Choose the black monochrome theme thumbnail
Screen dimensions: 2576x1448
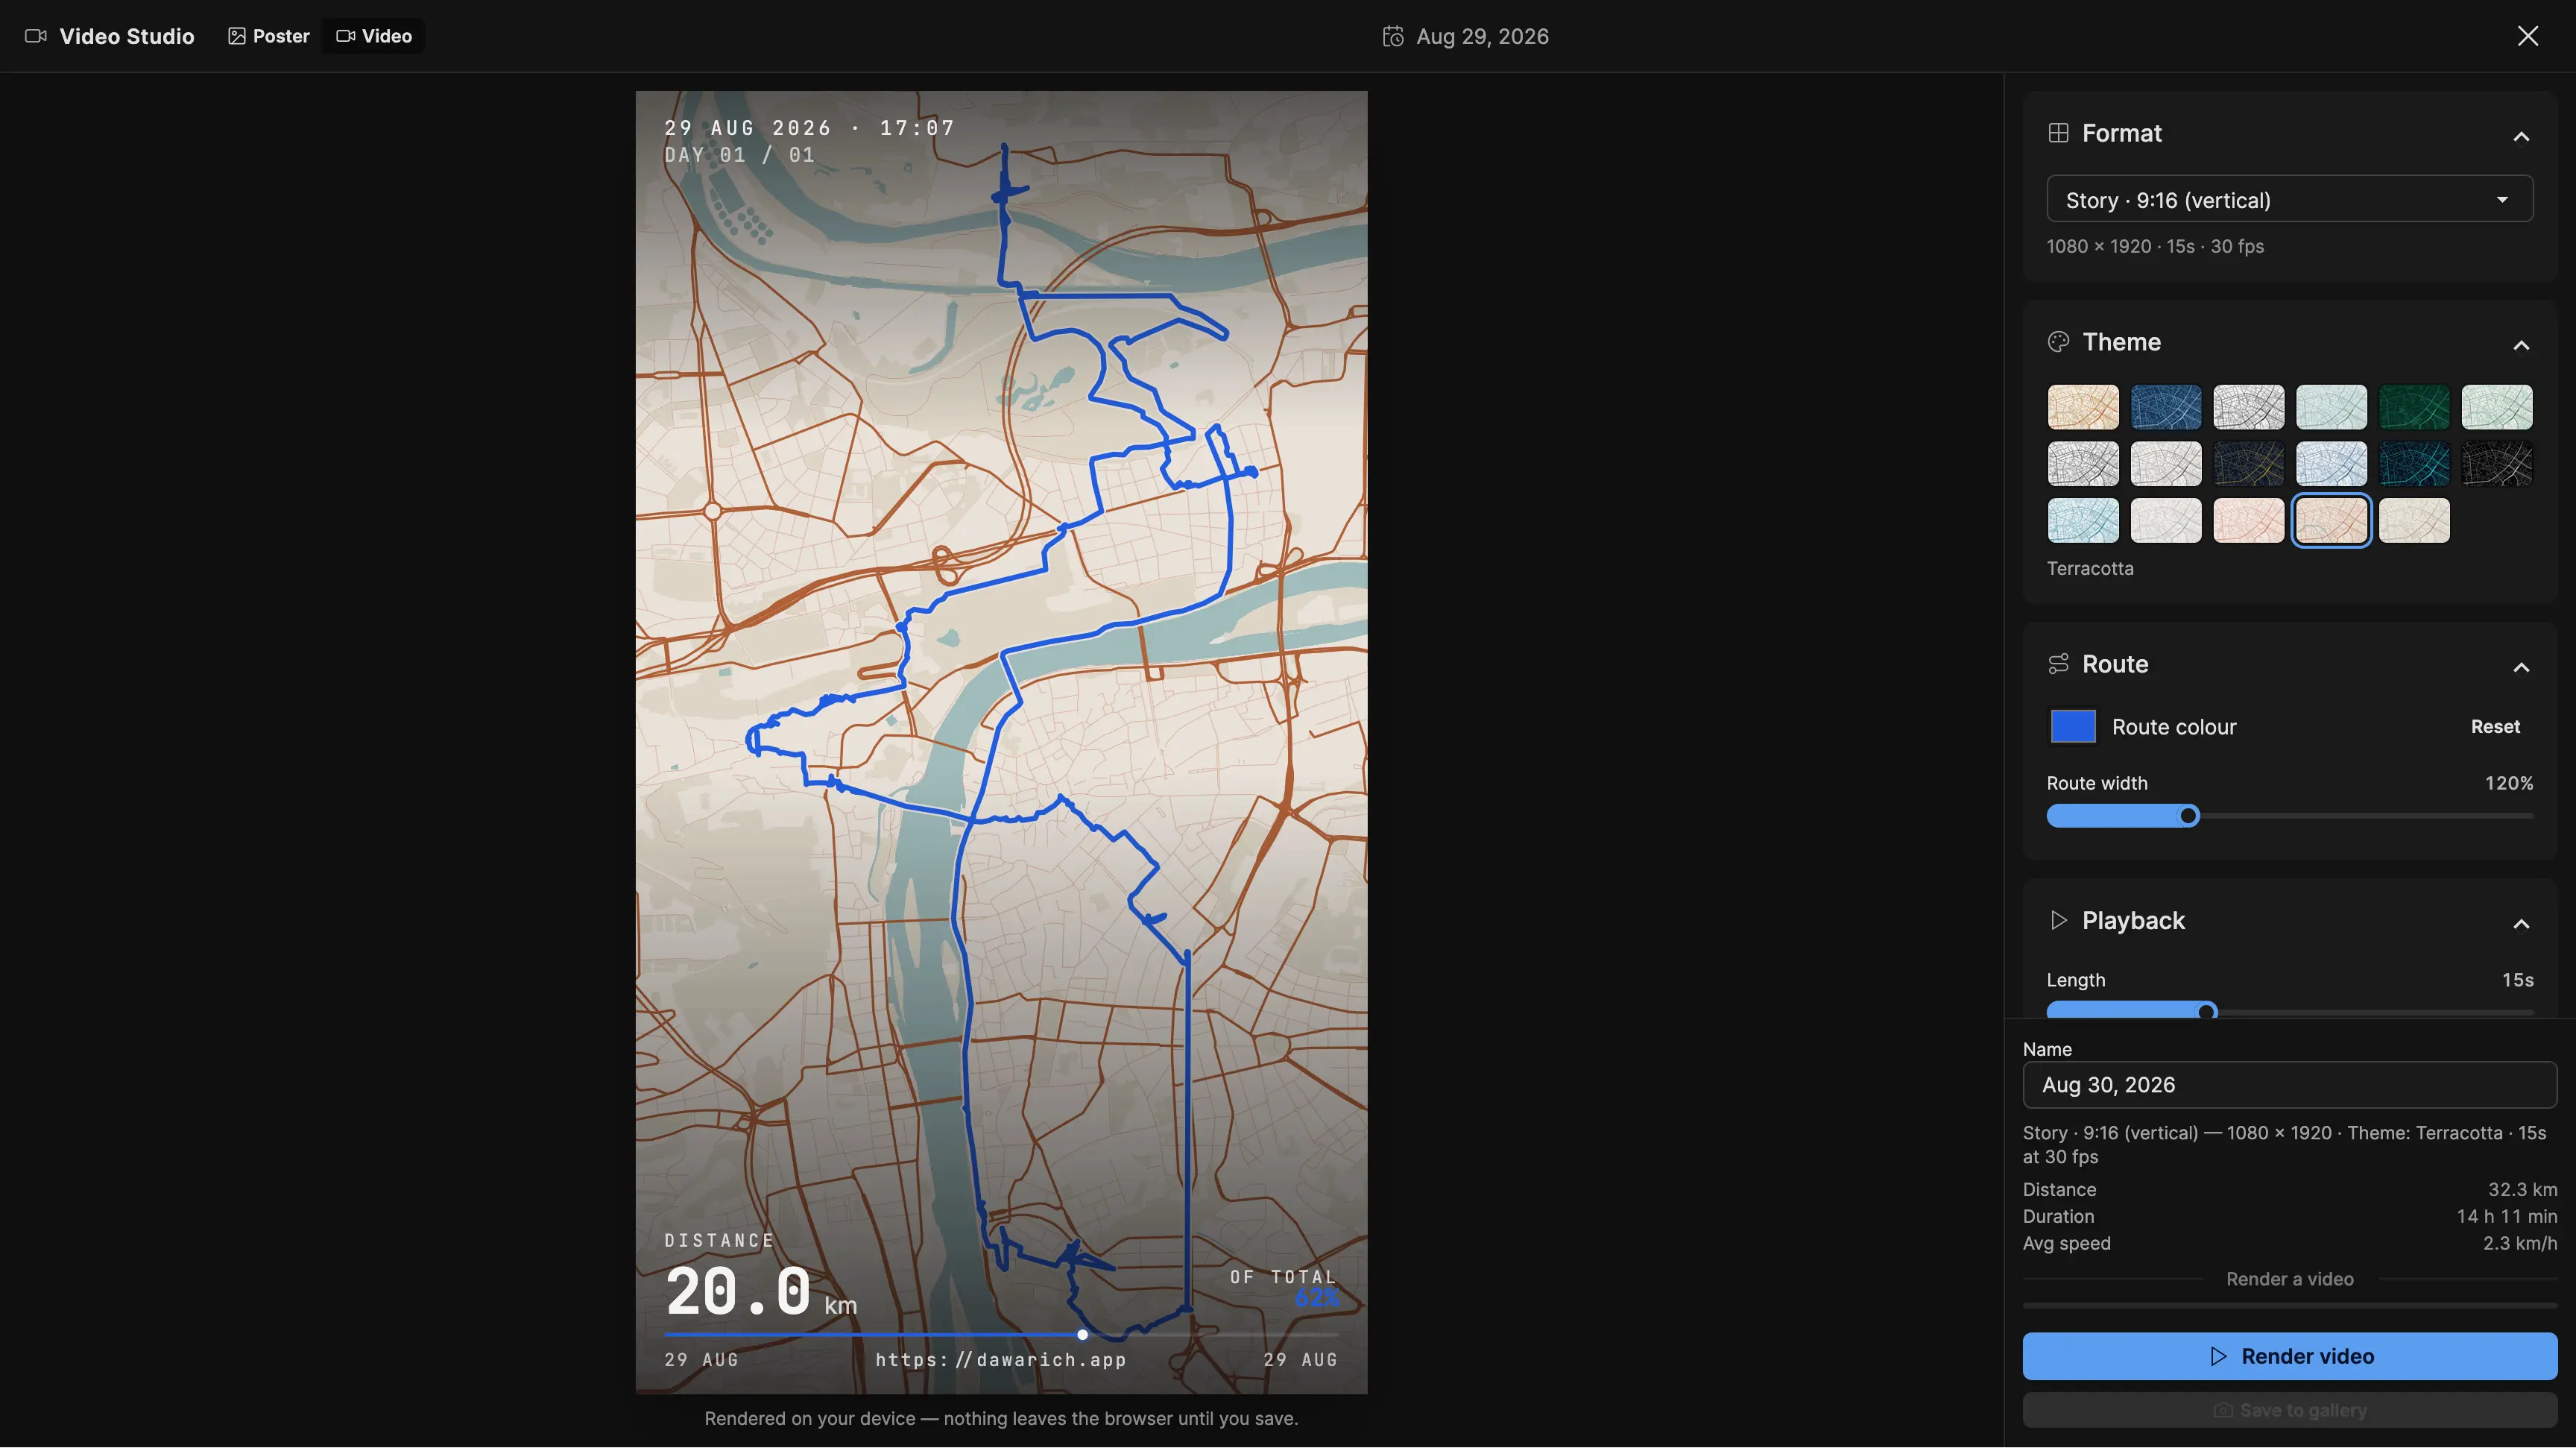(2497, 464)
